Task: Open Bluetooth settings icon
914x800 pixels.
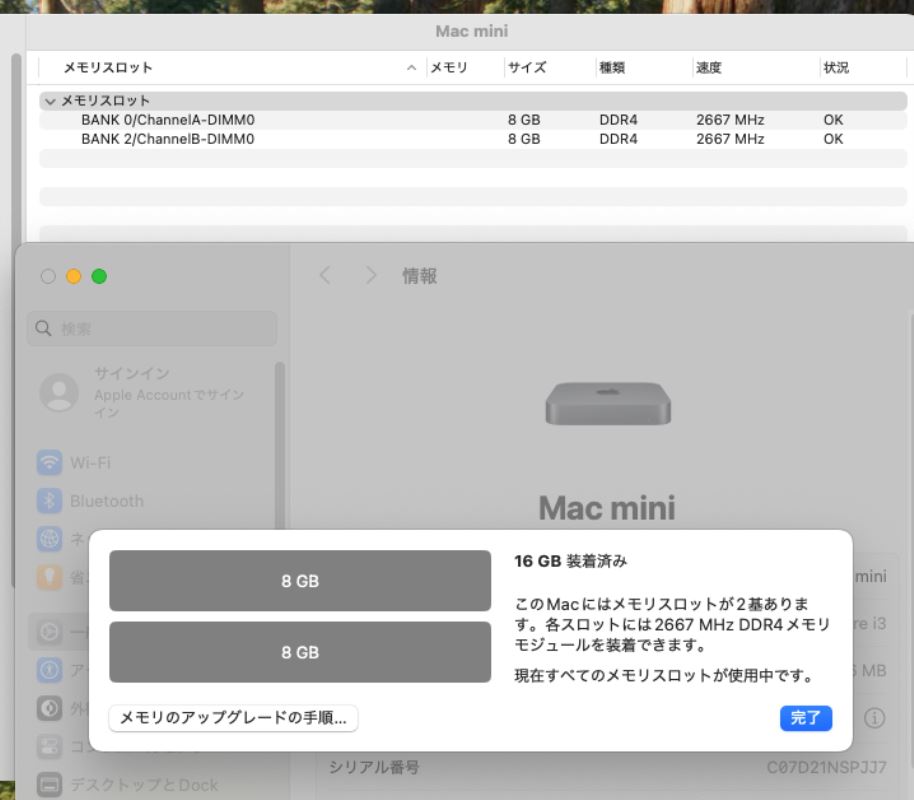Action: 50,501
